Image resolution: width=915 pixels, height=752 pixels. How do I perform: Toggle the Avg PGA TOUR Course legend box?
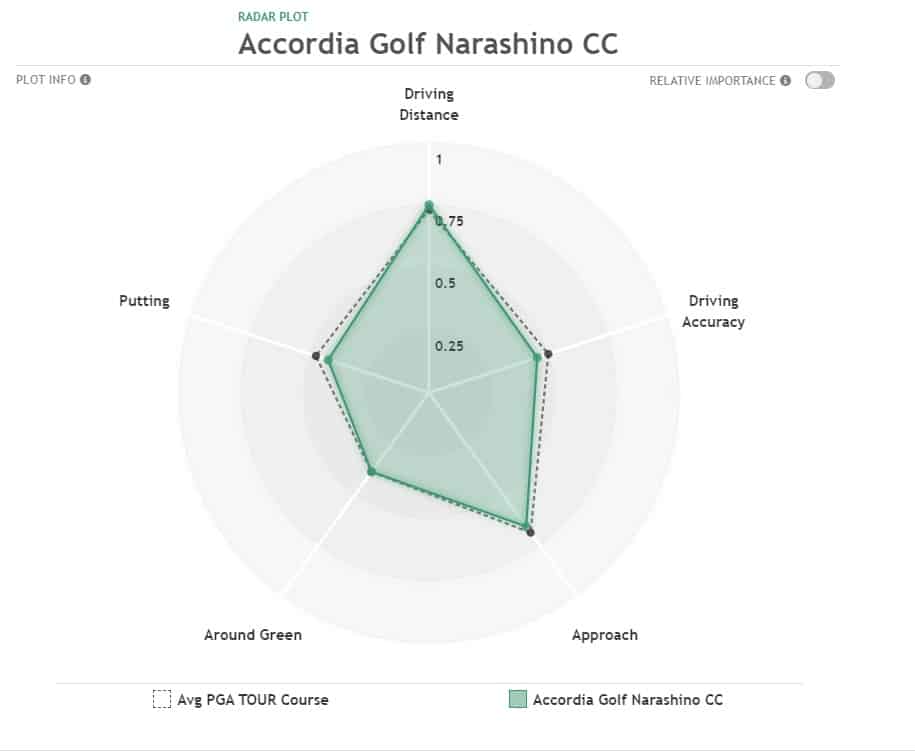pos(162,699)
